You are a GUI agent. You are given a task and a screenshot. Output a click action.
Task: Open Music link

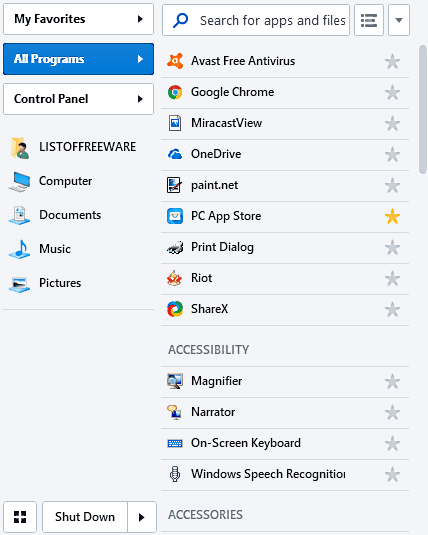[55, 249]
